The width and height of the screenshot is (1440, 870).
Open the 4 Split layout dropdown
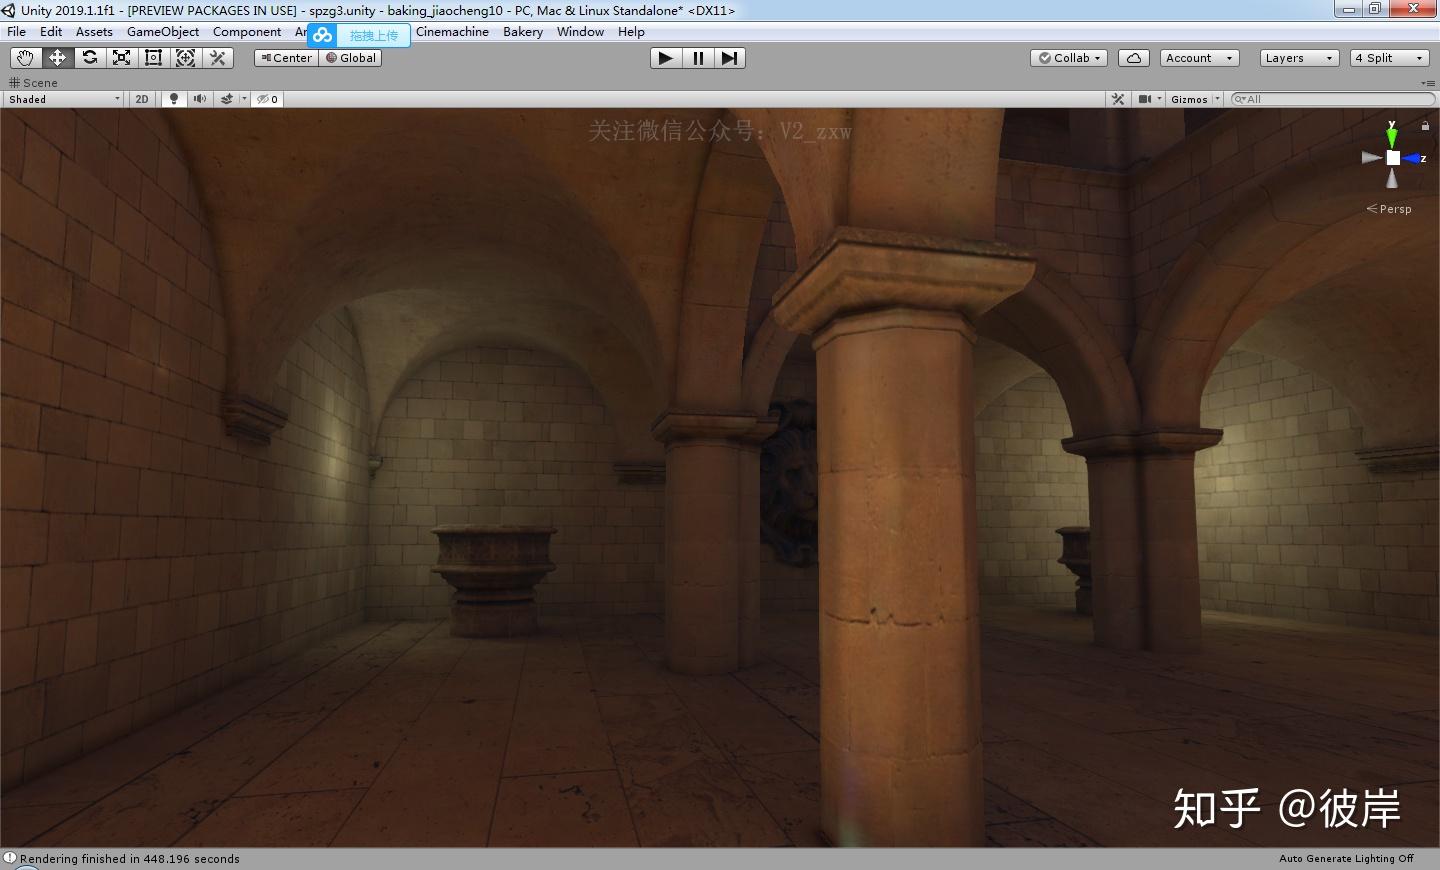pos(1389,58)
